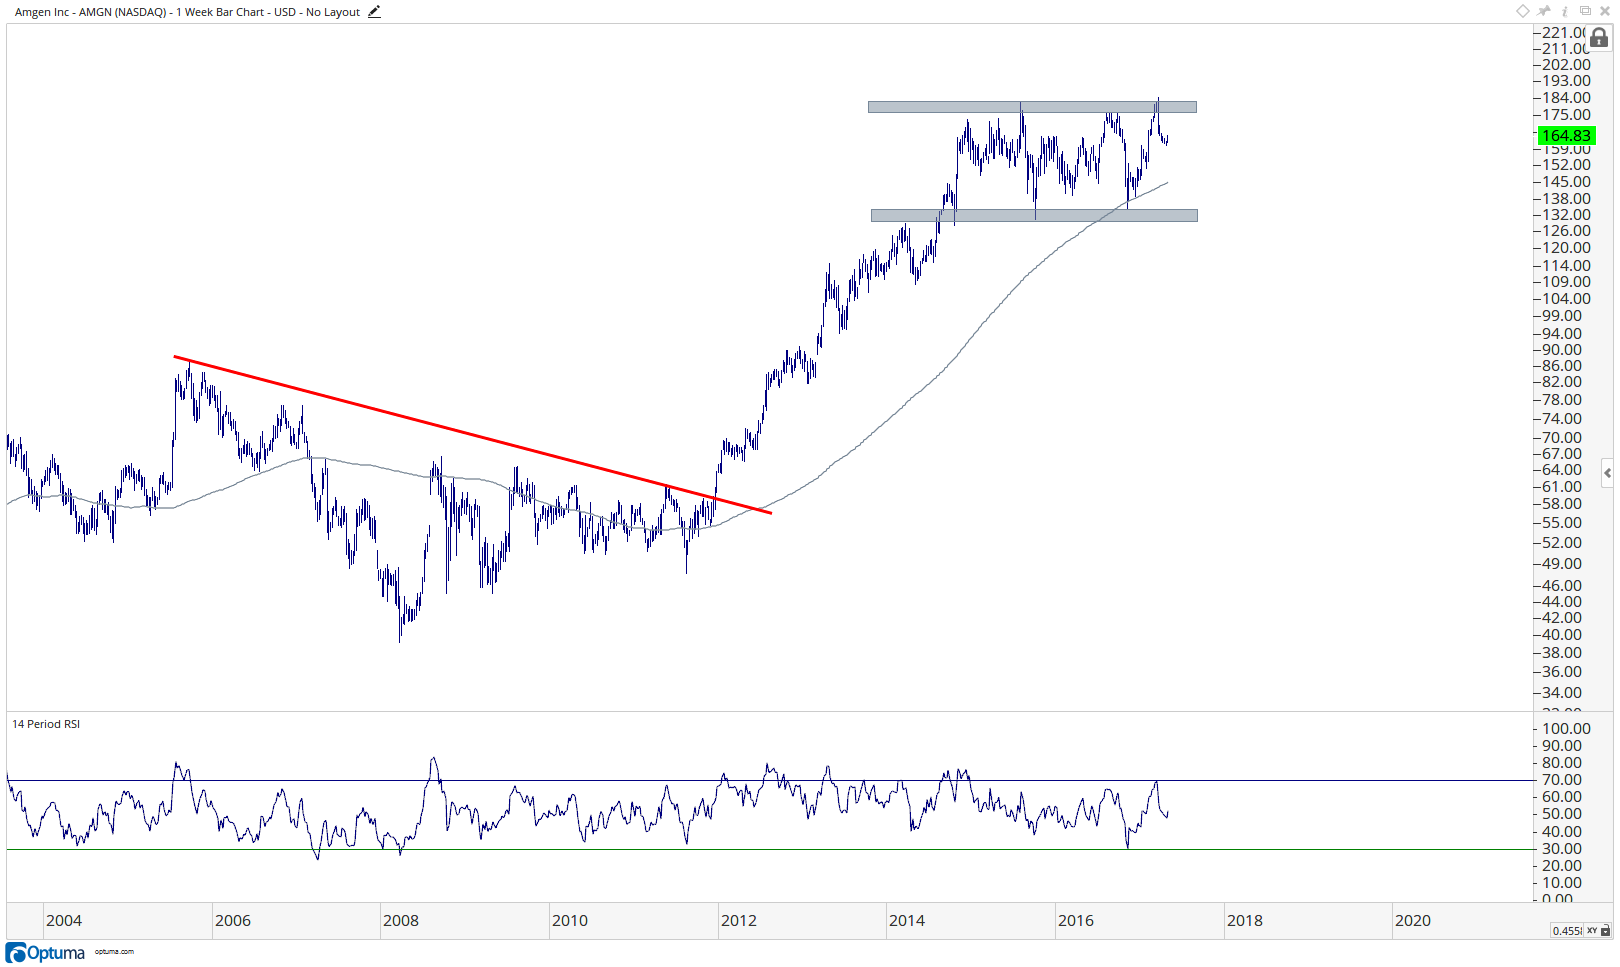Pop out chart with the overlapping windows icon
1620x967 pixels.
click(1585, 11)
